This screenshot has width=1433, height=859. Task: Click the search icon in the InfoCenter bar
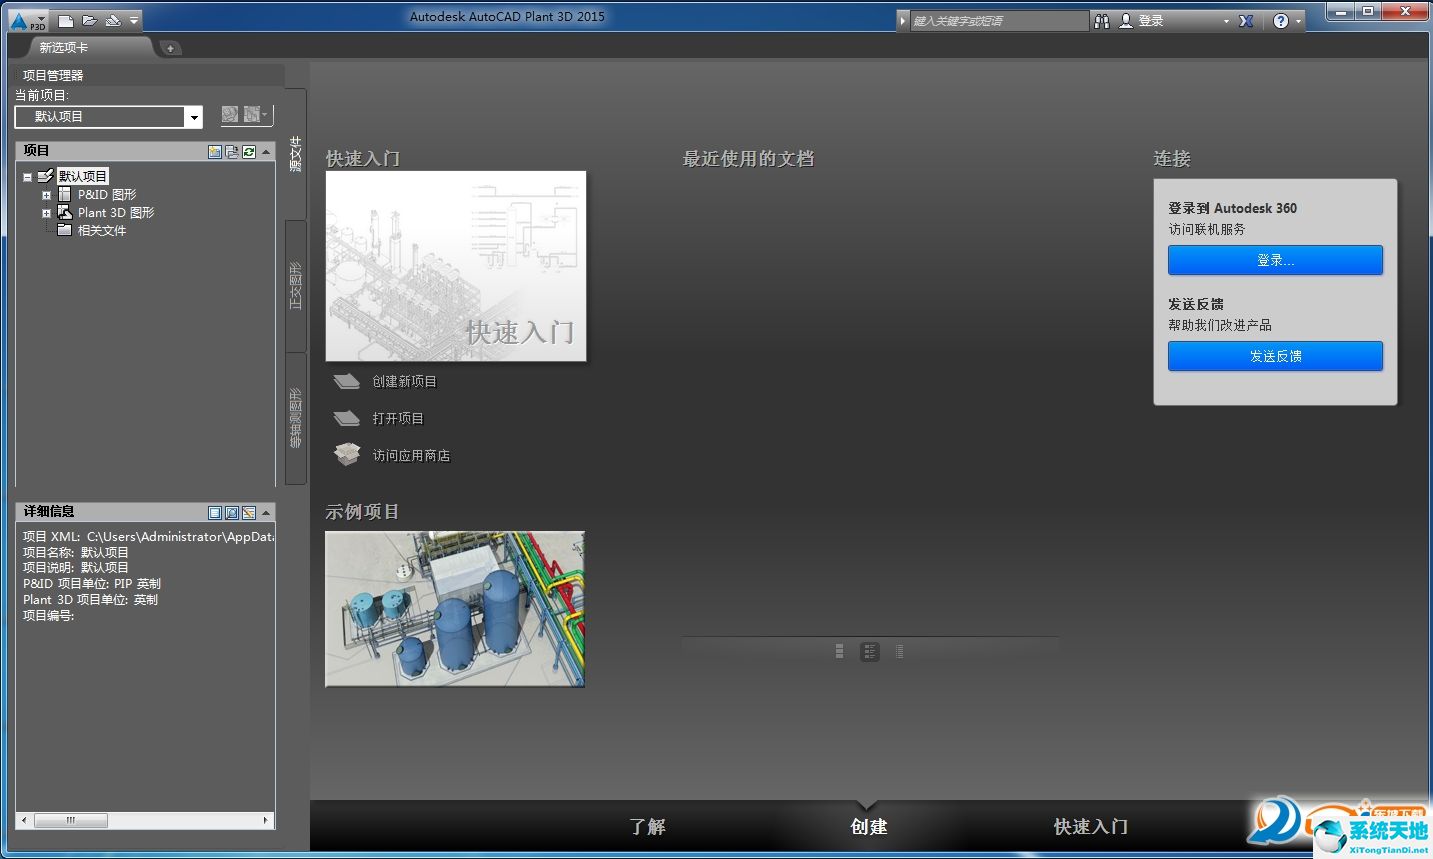(1101, 20)
